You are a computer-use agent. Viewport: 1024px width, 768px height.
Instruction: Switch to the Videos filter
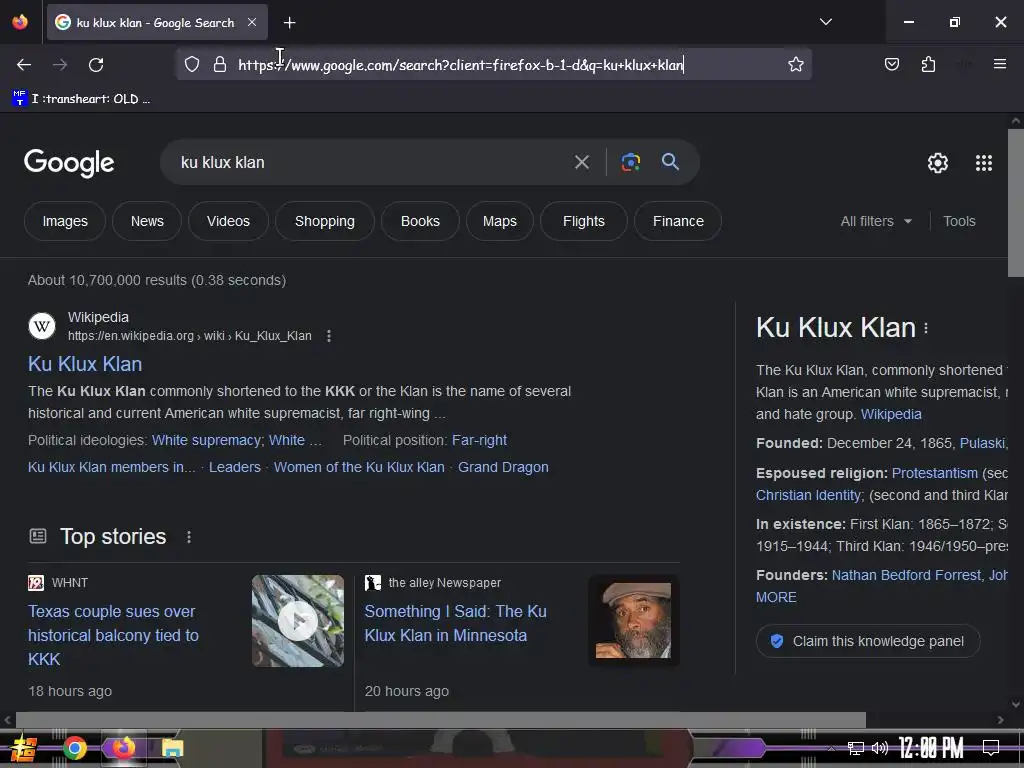coord(228,221)
